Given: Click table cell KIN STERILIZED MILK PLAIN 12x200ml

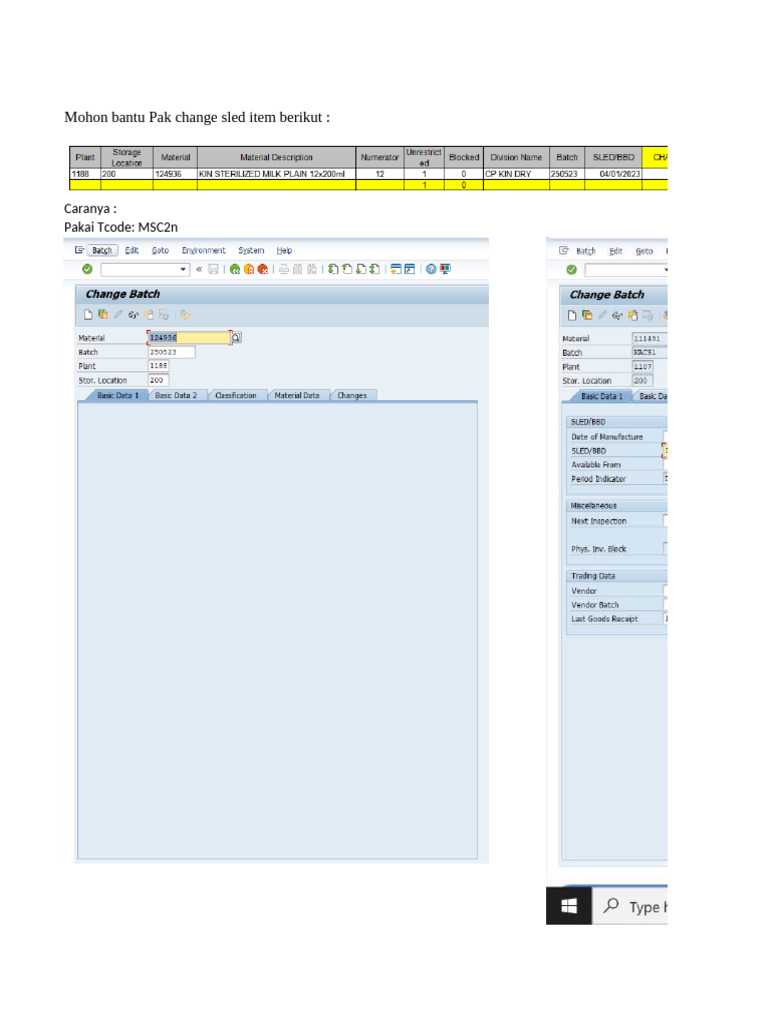Looking at the screenshot, I should (x=276, y=174).
